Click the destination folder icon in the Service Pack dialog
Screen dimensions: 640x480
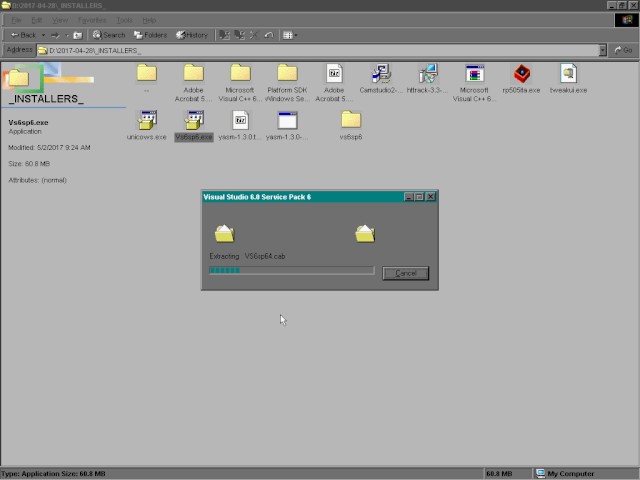click(x=365, y=234)
